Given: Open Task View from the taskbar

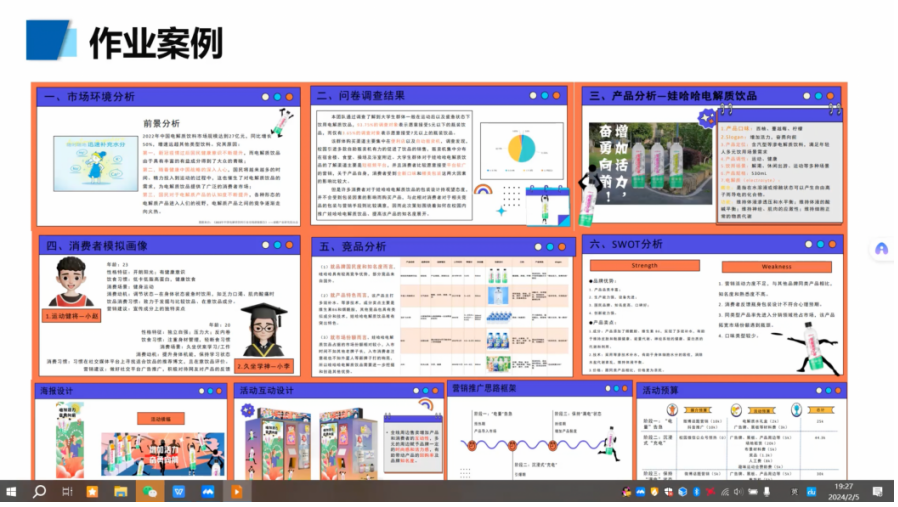Looking at the screenshot, I should (67, 492).
